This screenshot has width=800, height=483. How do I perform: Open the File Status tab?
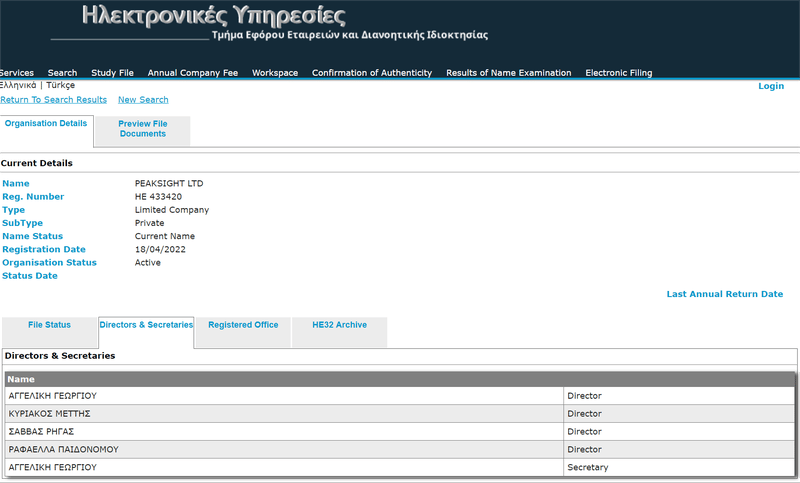click(x=49, y=325)
